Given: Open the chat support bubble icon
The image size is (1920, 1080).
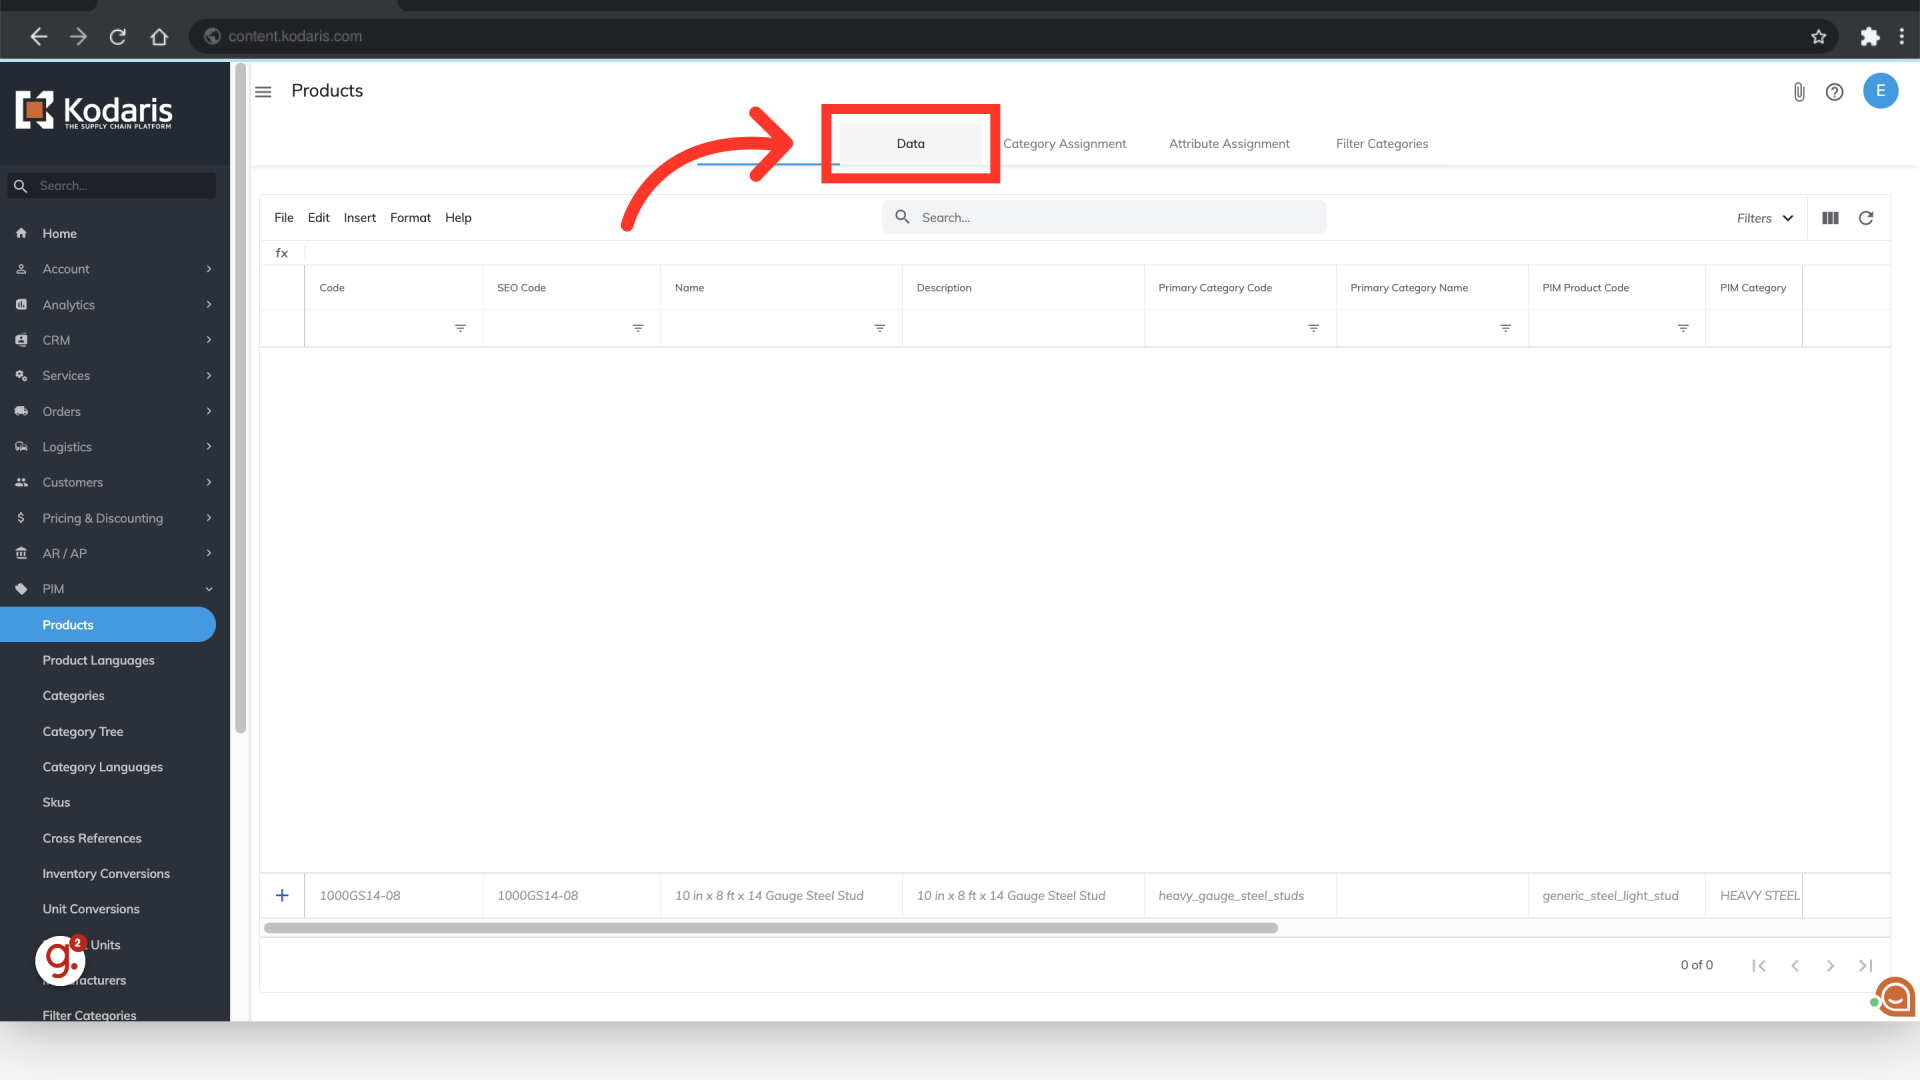Looking at the screenshot, I should click(1894, 997).
